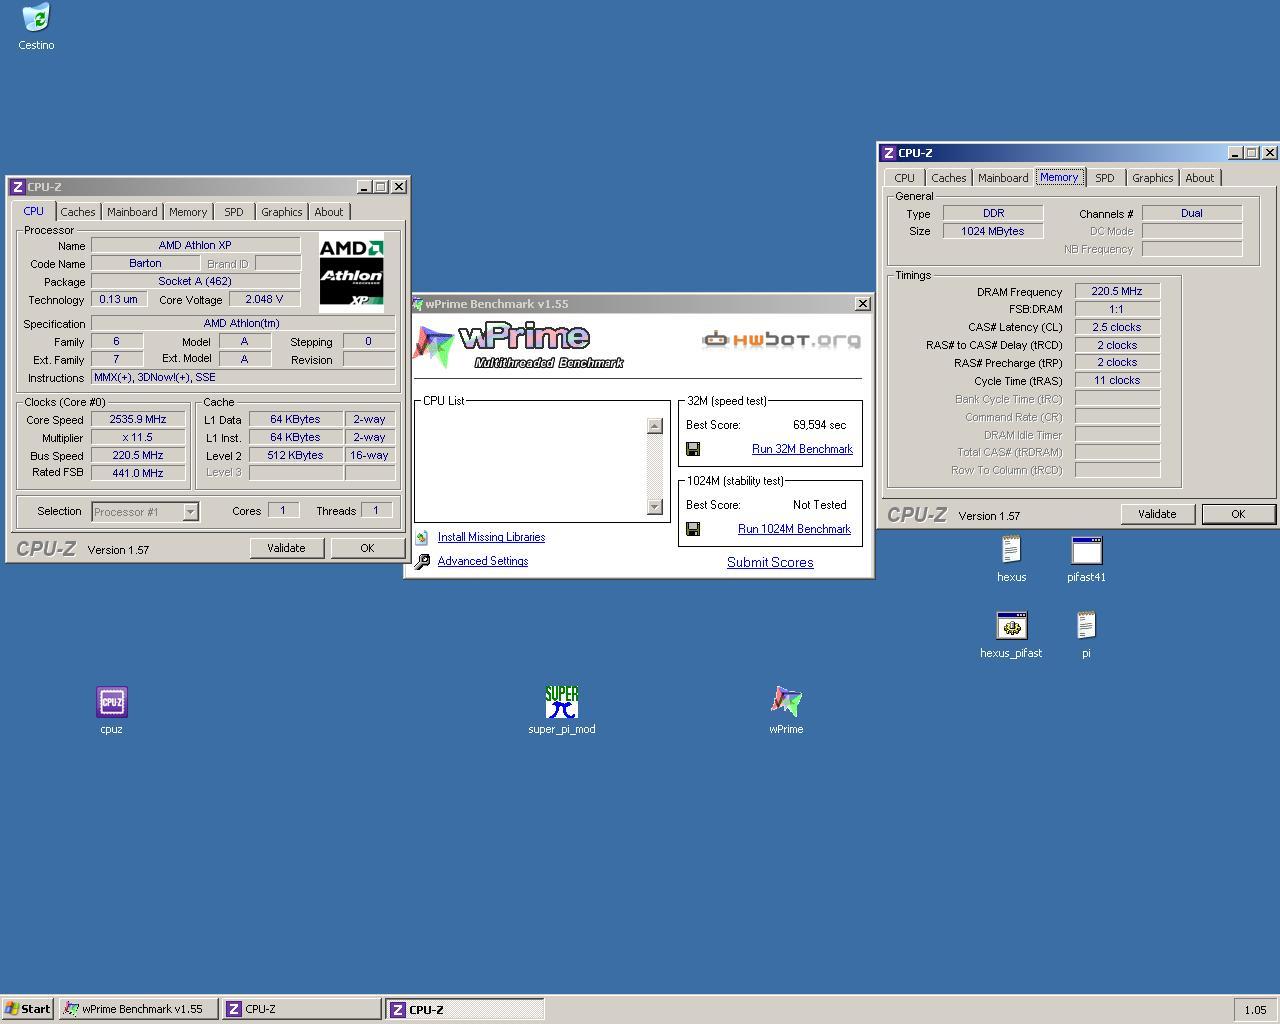Click OK in right CPU-Z Memory window
Image resolution: width=1280 pixels, height=1024 pixels.
coord(1238,514)
